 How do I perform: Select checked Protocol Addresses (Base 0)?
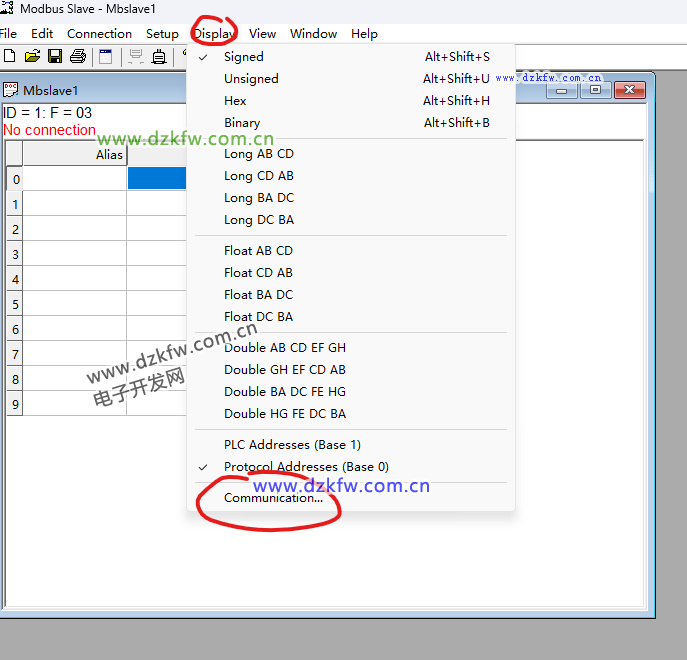point(351,467)
